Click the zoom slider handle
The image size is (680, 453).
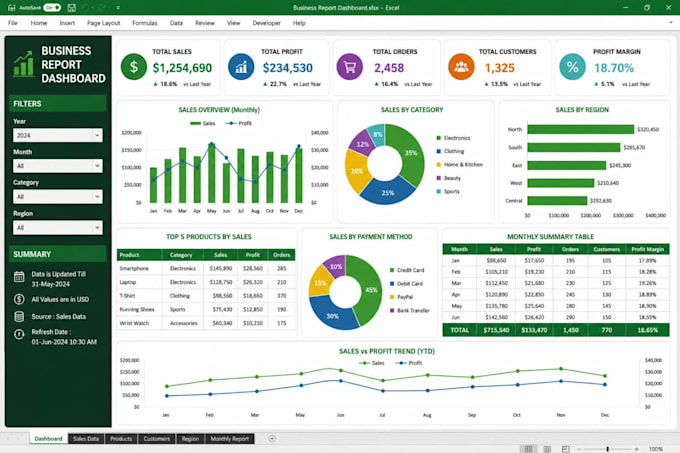coord(608,449)
